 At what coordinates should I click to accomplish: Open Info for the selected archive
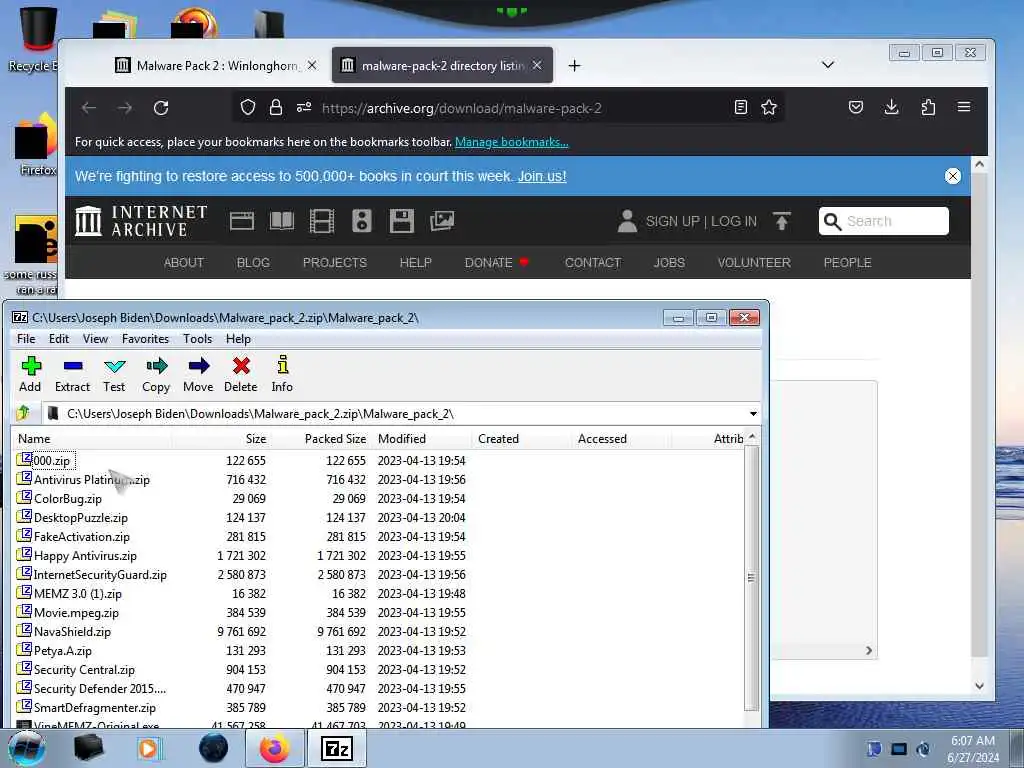click(x=282, y=374)
